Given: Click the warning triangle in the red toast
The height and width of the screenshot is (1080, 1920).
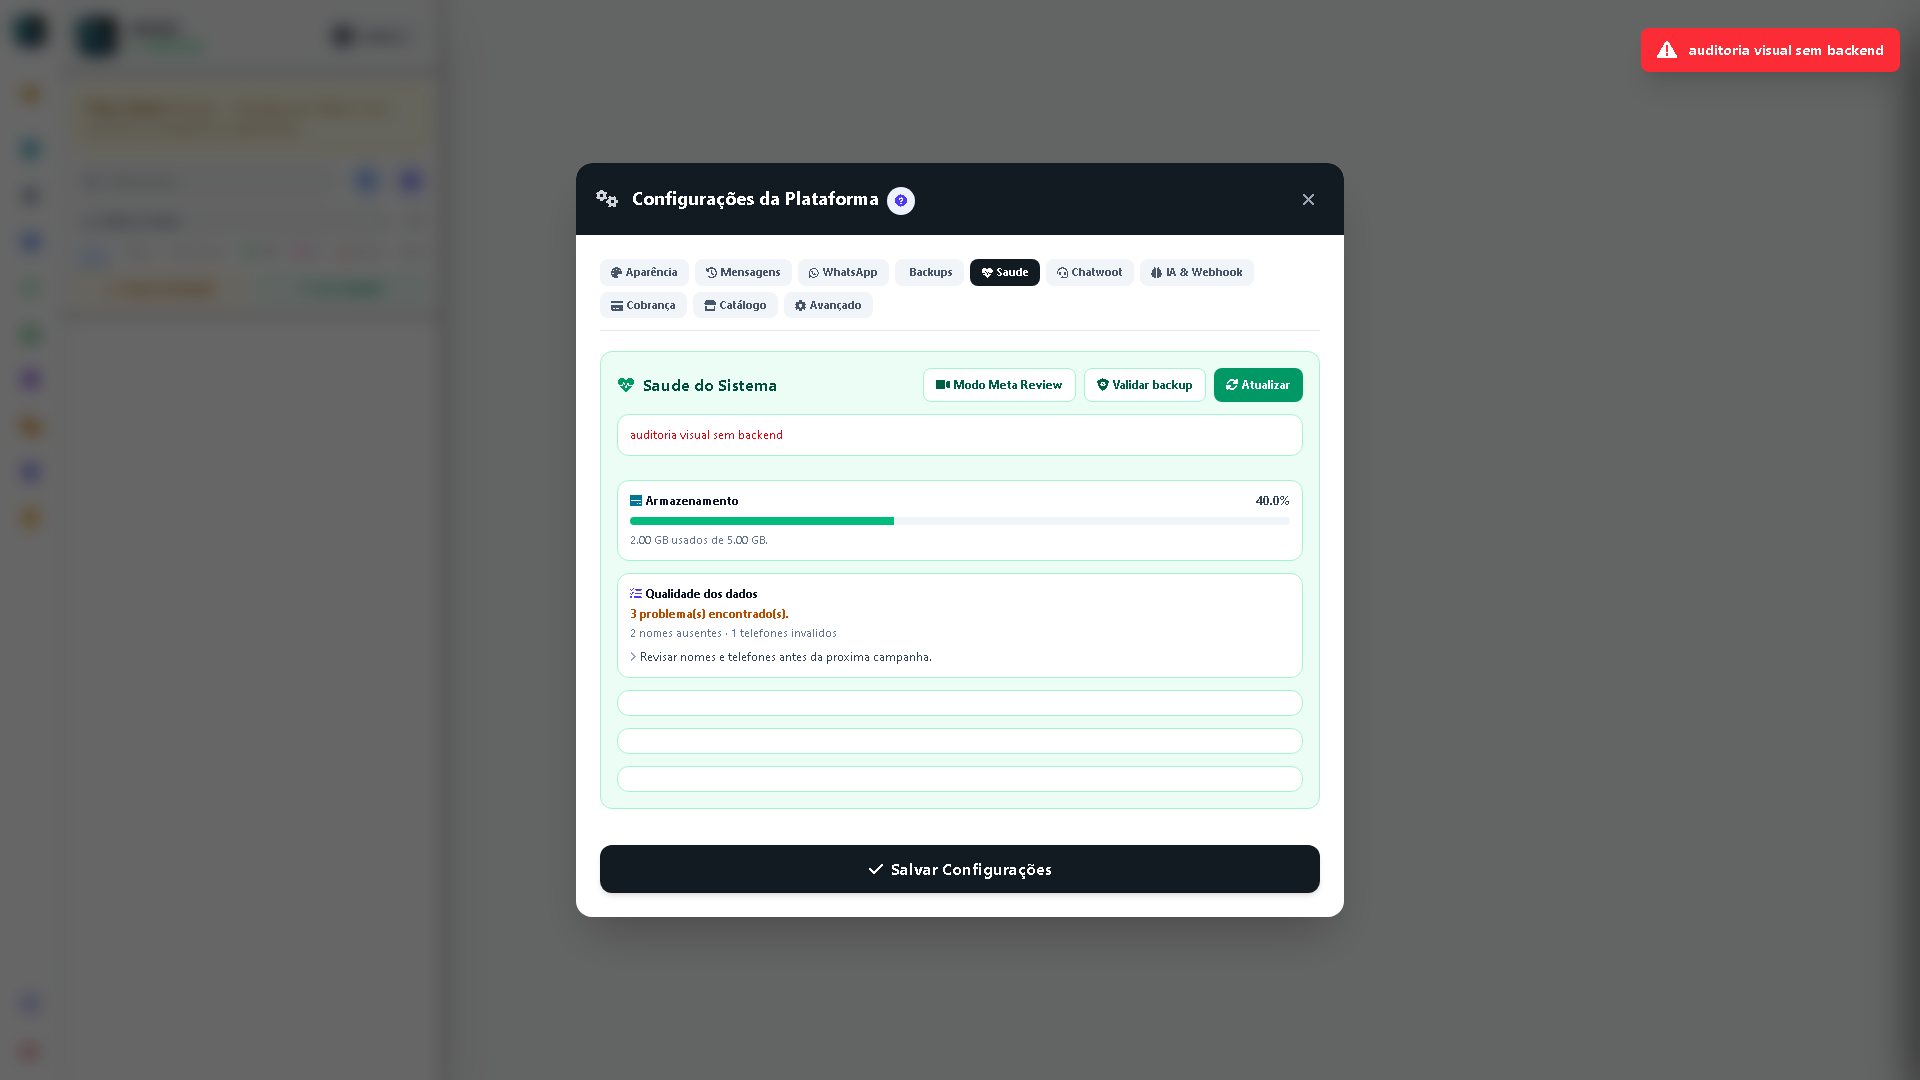Looking at the screenshot, I should (1666, 50).
